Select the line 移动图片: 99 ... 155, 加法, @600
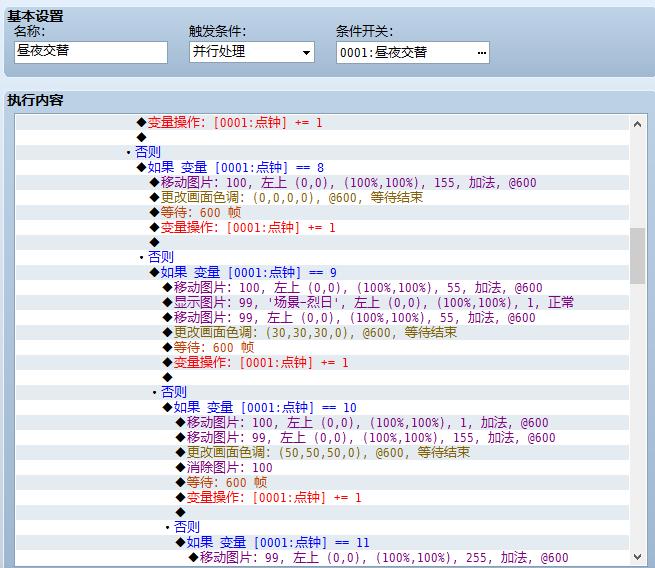The width and height of the screenshot is (655, 568). 322,437
